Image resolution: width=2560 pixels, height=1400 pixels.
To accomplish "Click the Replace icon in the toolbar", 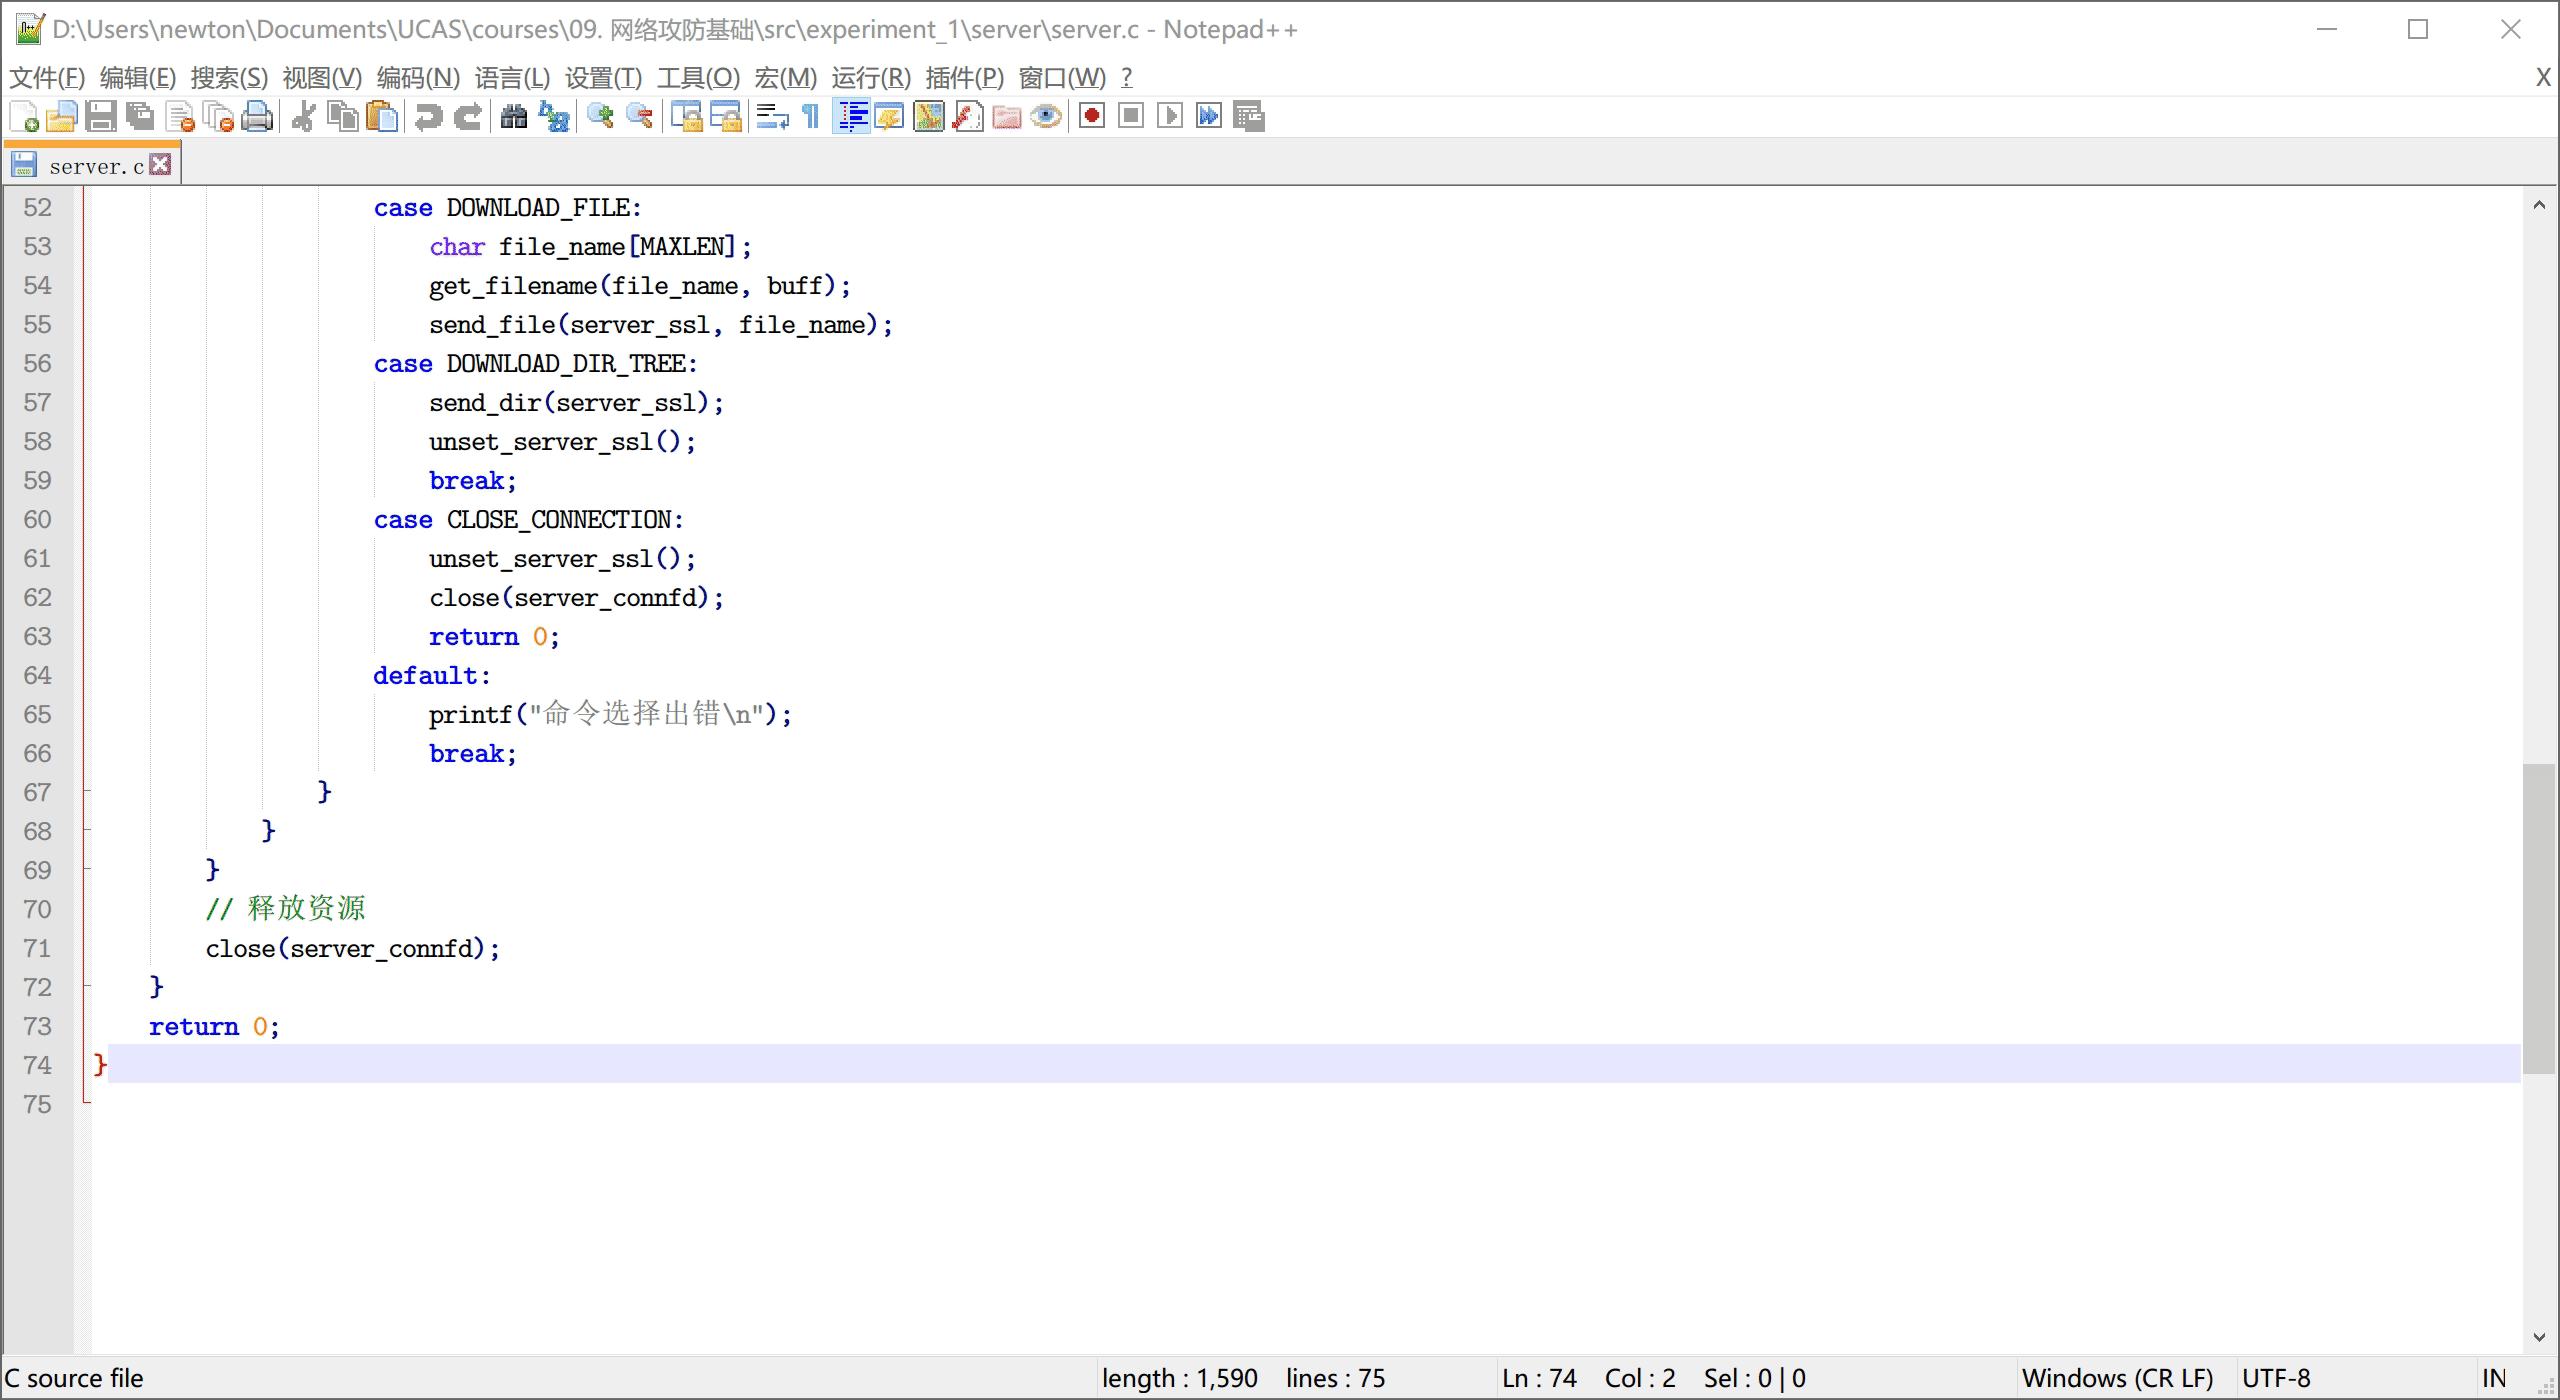I will (x=554, y=117).
